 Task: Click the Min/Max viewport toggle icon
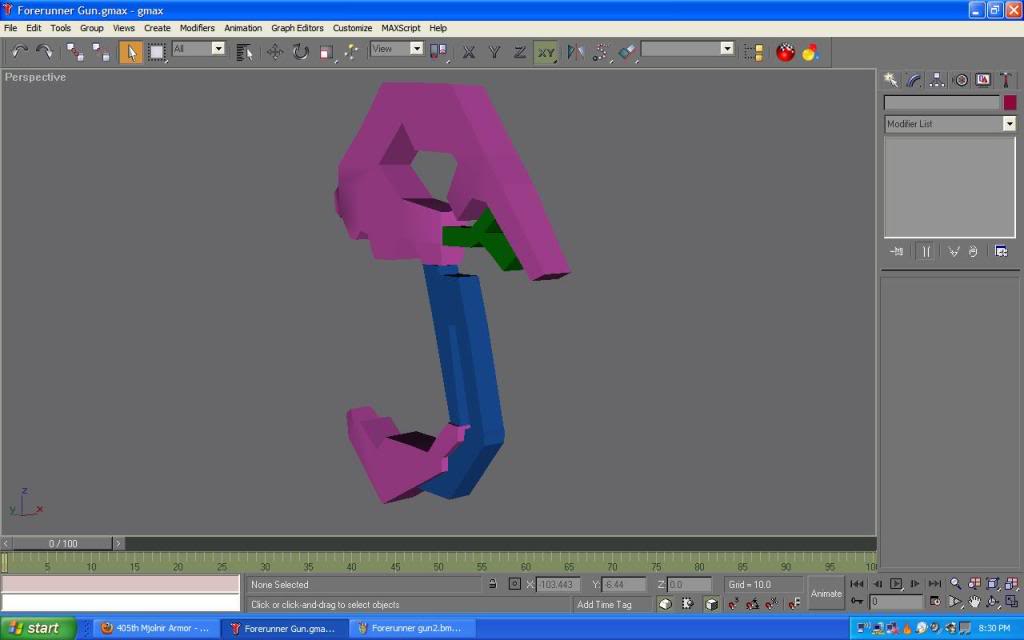[1012, 601]
